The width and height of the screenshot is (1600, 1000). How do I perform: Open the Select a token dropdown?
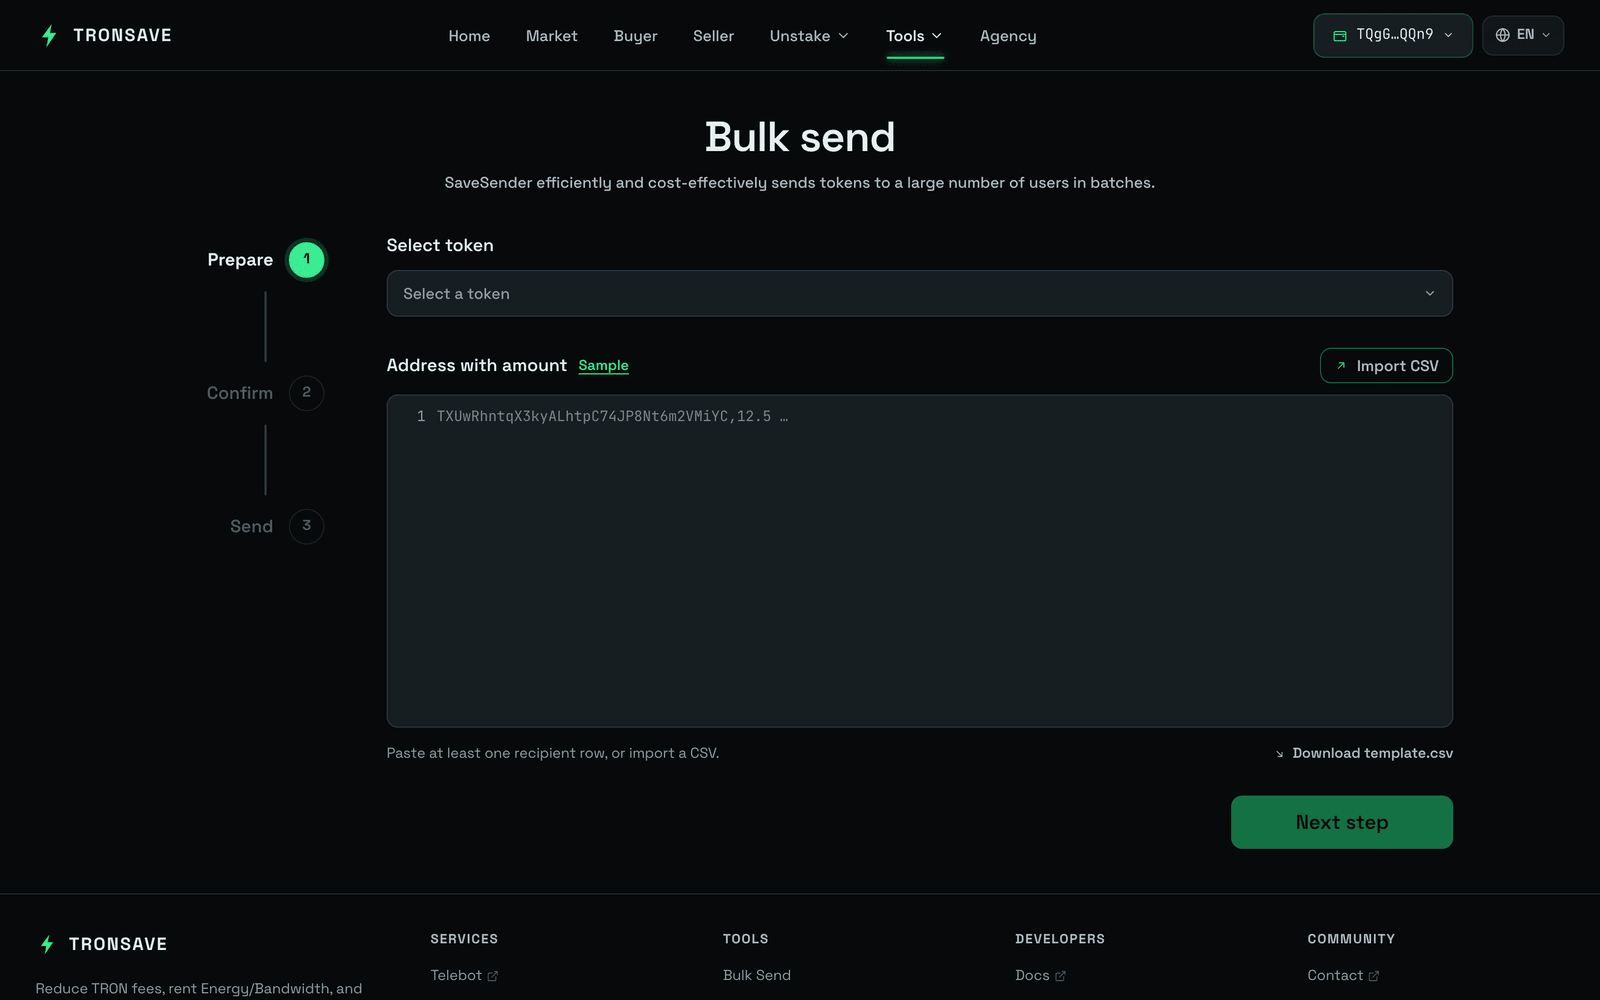click(919, 294)
